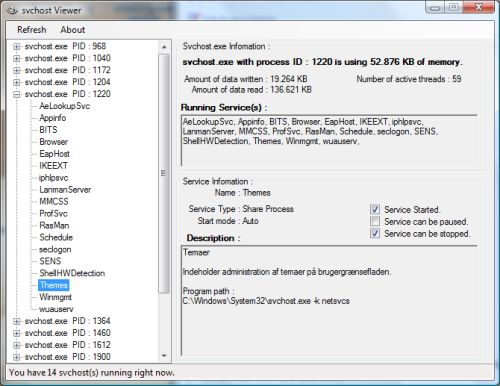Select AeLookupSvc service in tree

pyautogui.click(x=65, y=106)
